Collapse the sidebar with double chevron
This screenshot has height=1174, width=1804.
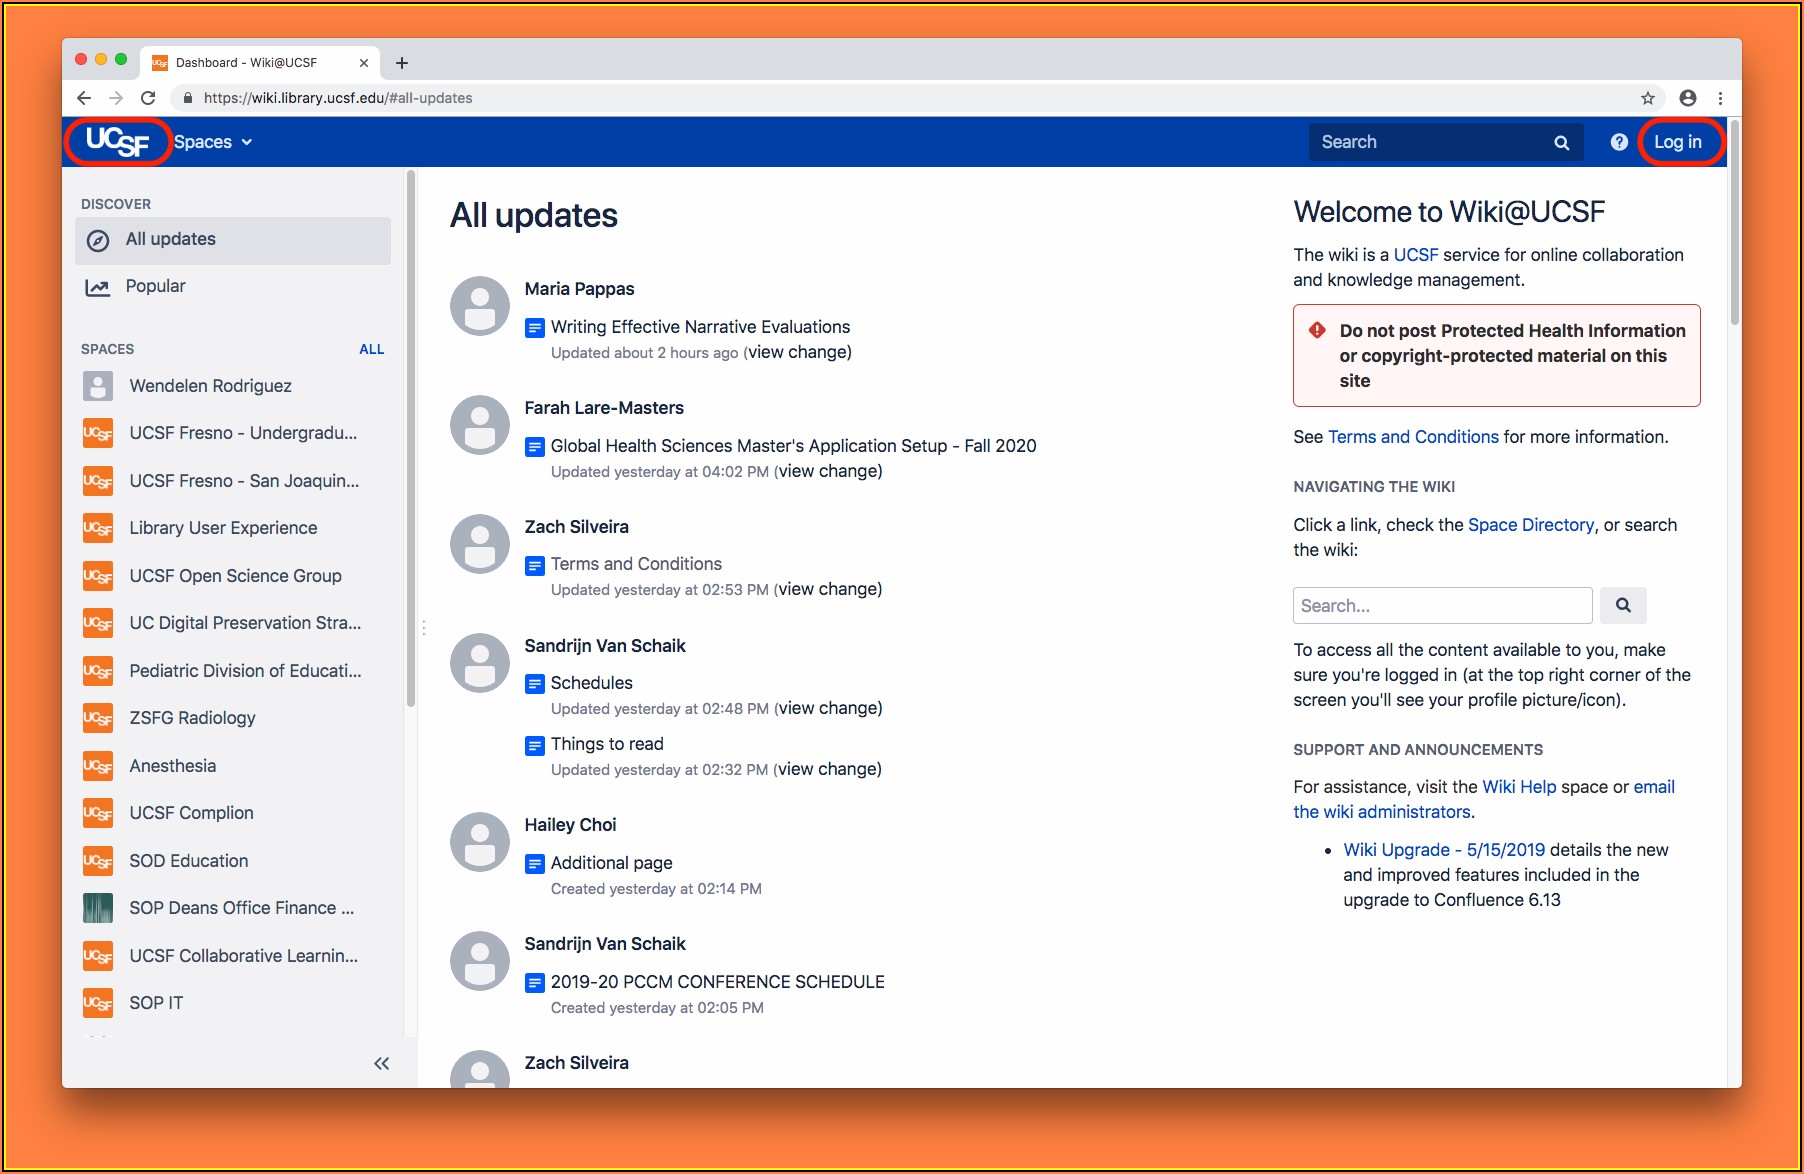pos(381,1063)
